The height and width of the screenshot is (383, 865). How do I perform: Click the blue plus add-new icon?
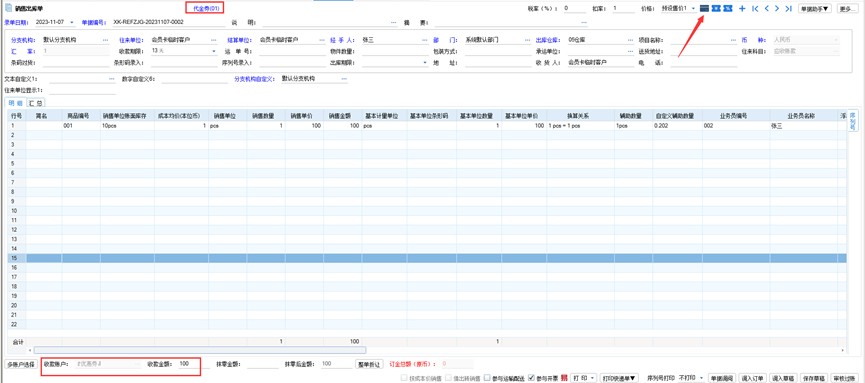742,8
